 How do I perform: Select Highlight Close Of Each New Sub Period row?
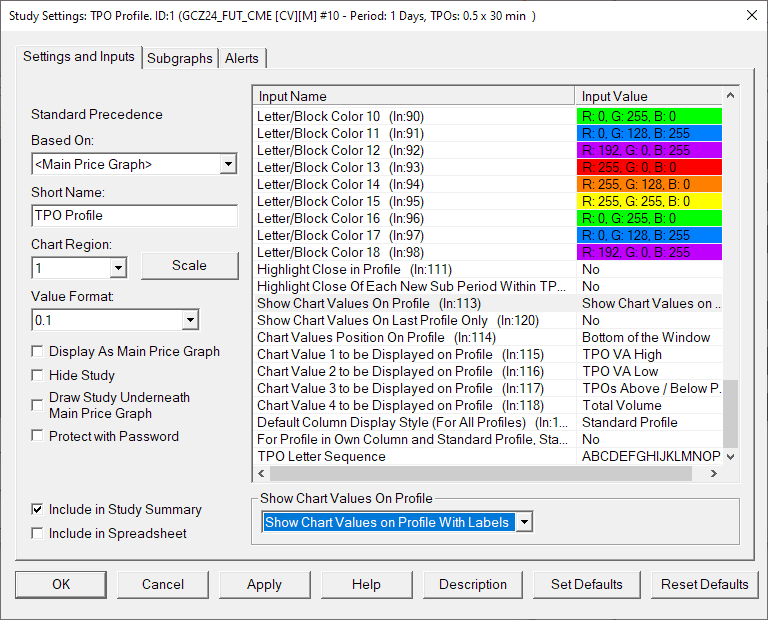point(488,286)
